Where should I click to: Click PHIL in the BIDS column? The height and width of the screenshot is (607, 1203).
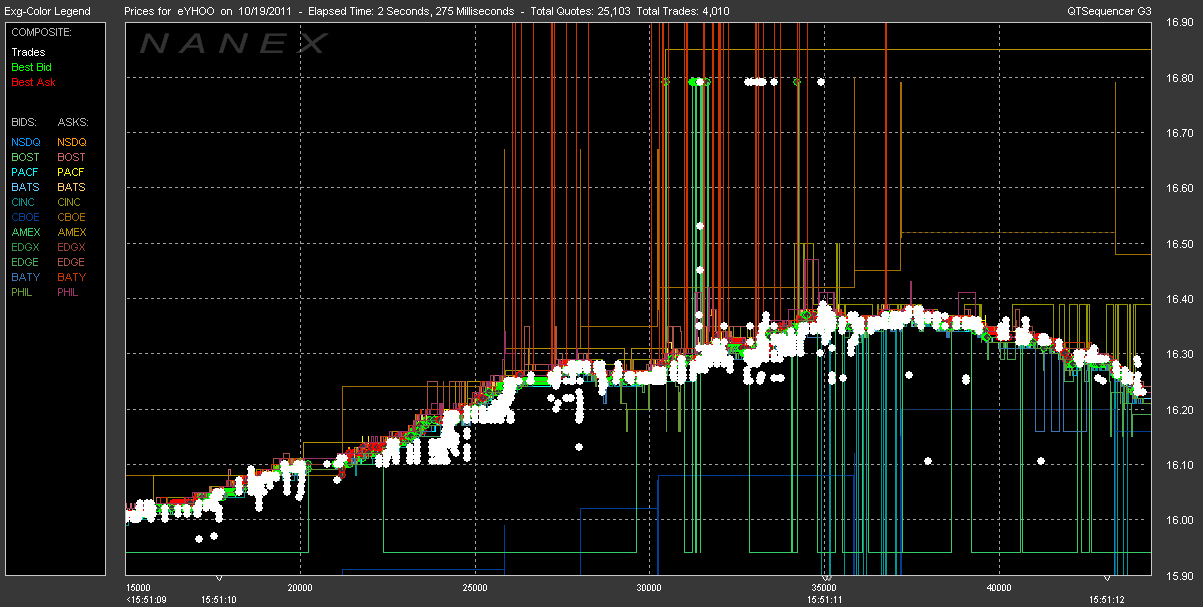(24, 292)
